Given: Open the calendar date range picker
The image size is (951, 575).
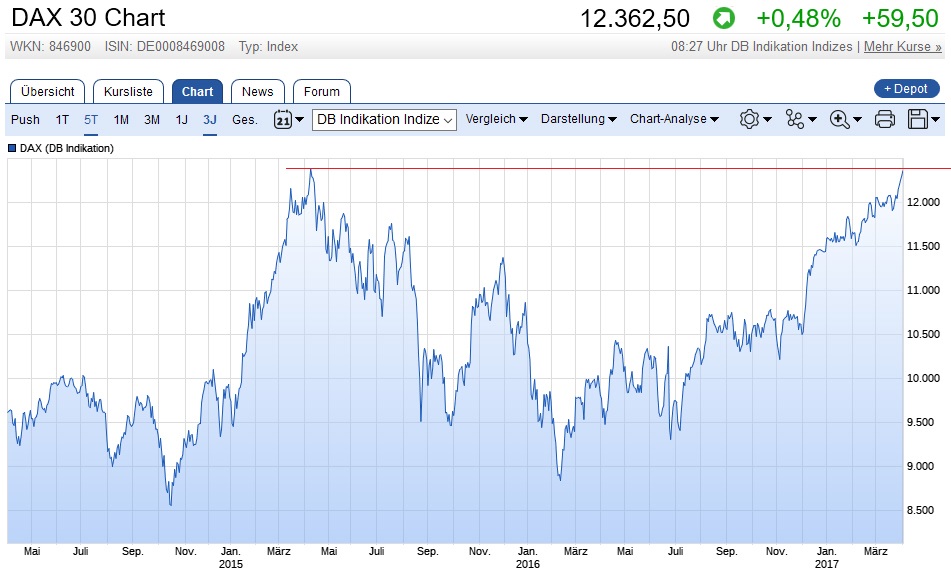Looking at the screenshot, I should tap(282, 120).
